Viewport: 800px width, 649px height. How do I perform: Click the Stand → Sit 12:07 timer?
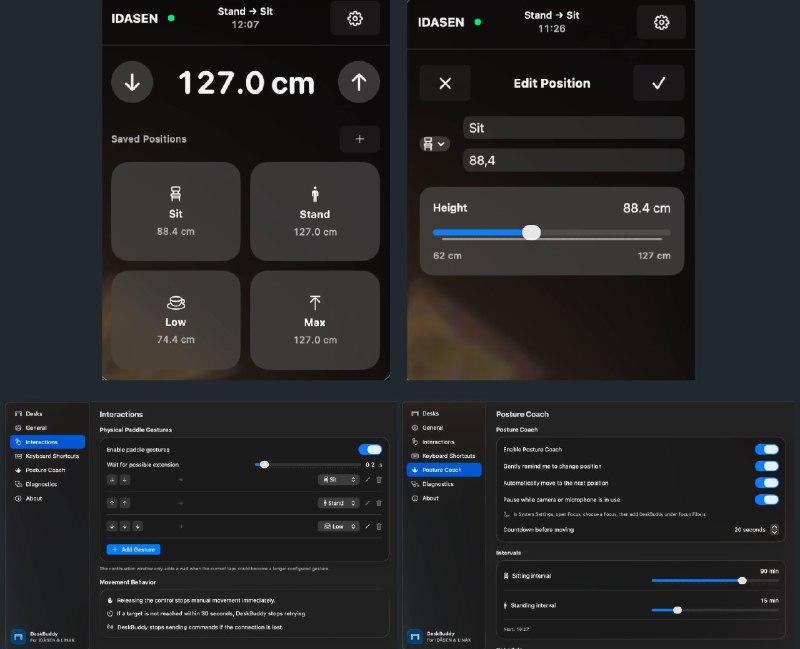[245, 18]
